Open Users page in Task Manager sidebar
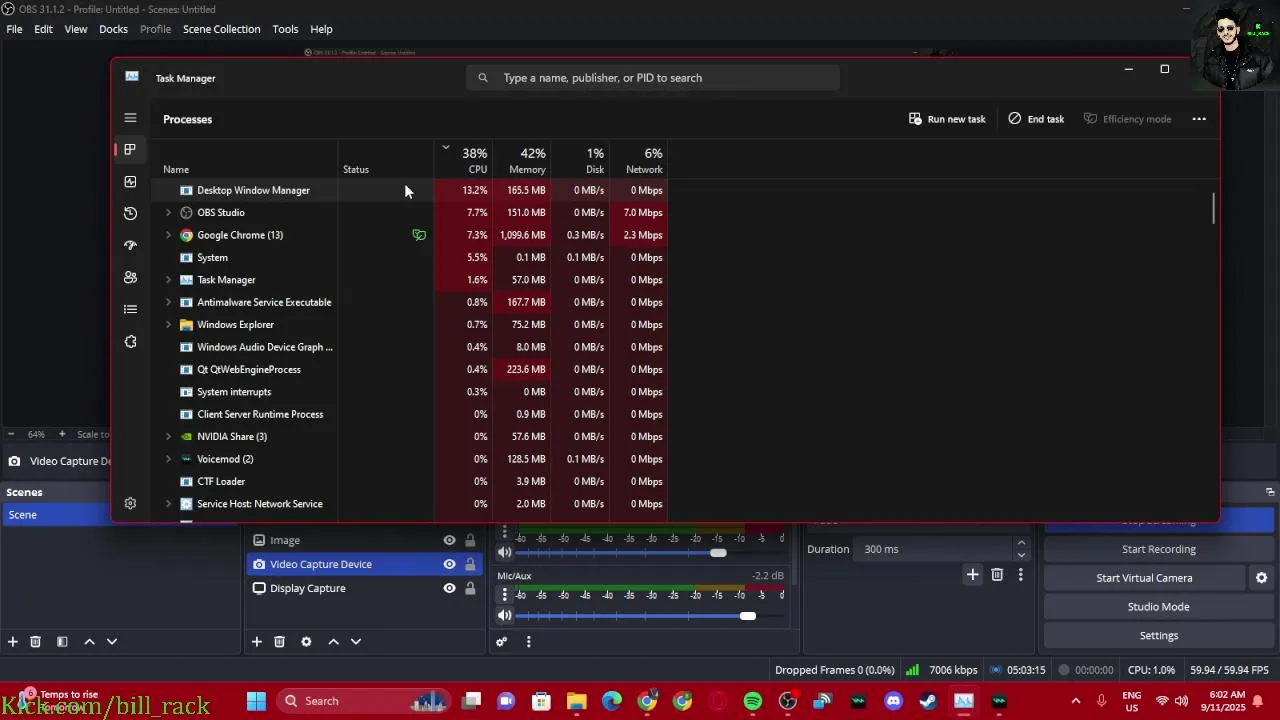 (130, 277)
